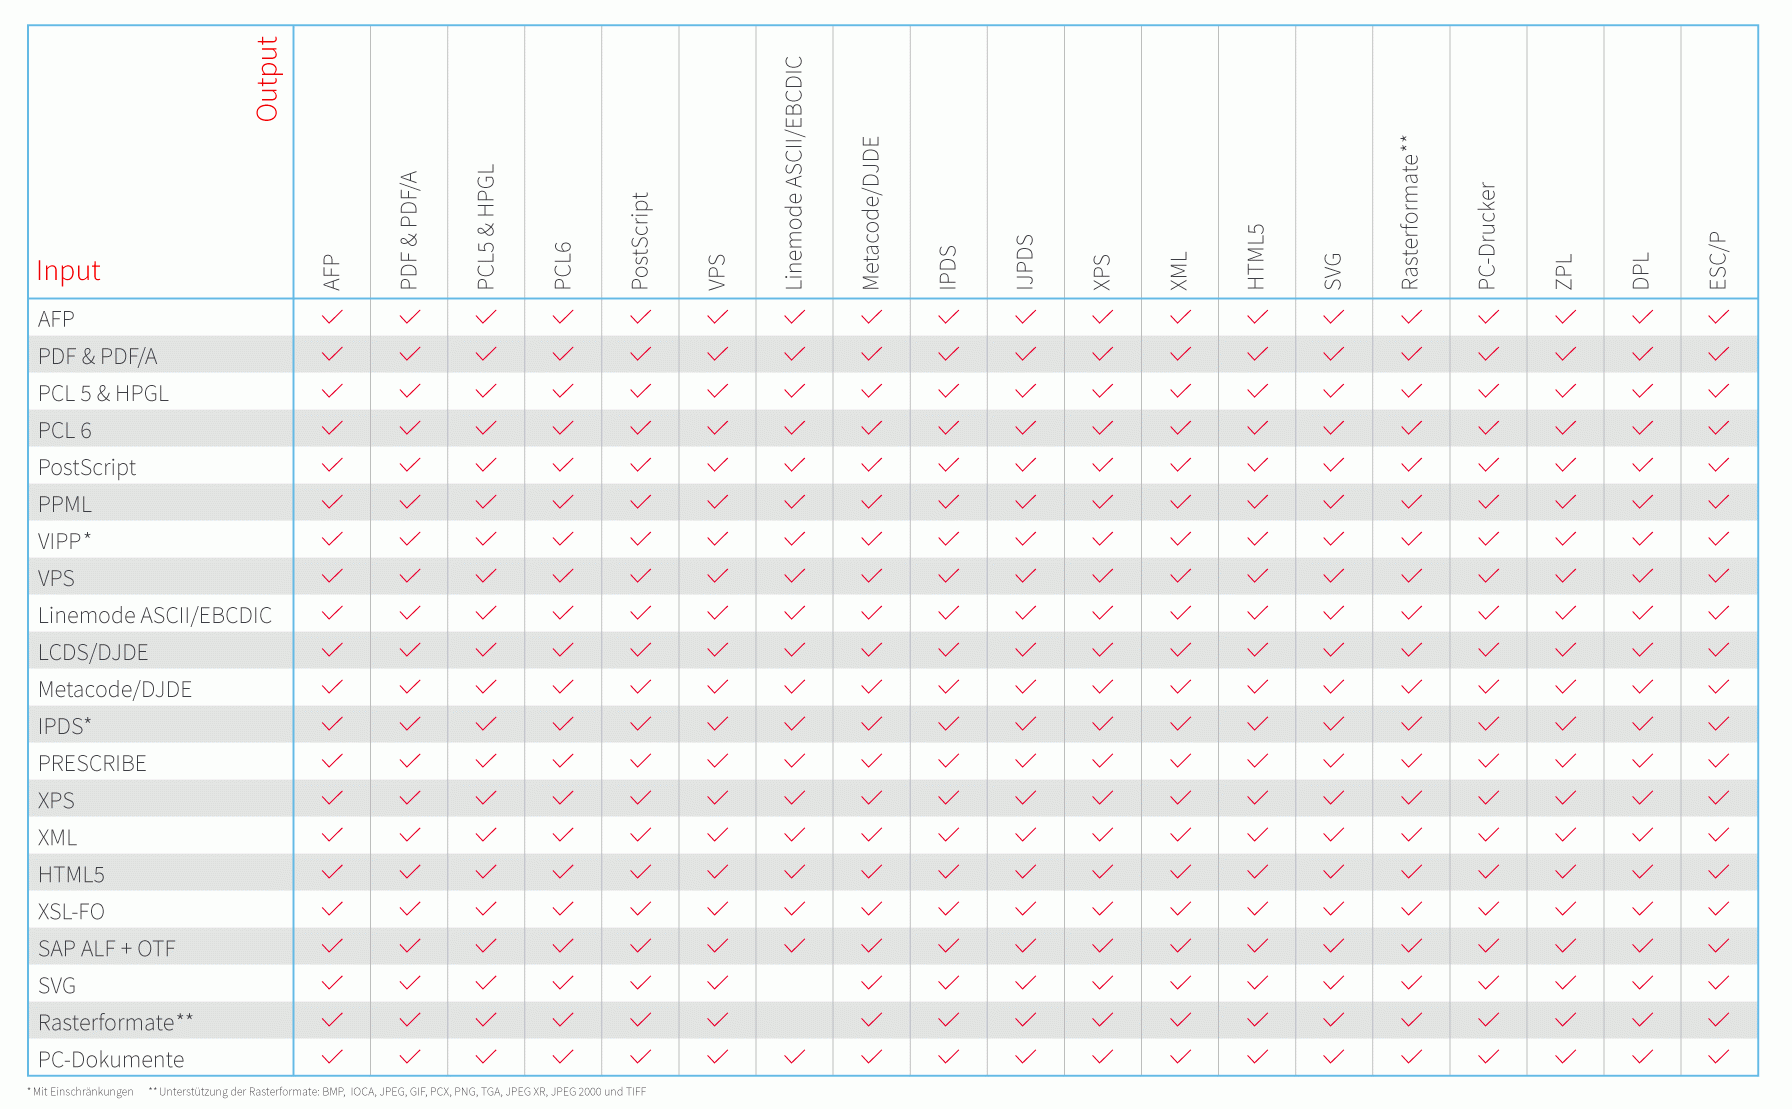Click the PPML input row label
Screen dimensions: 1792x1109
[65, 504]
